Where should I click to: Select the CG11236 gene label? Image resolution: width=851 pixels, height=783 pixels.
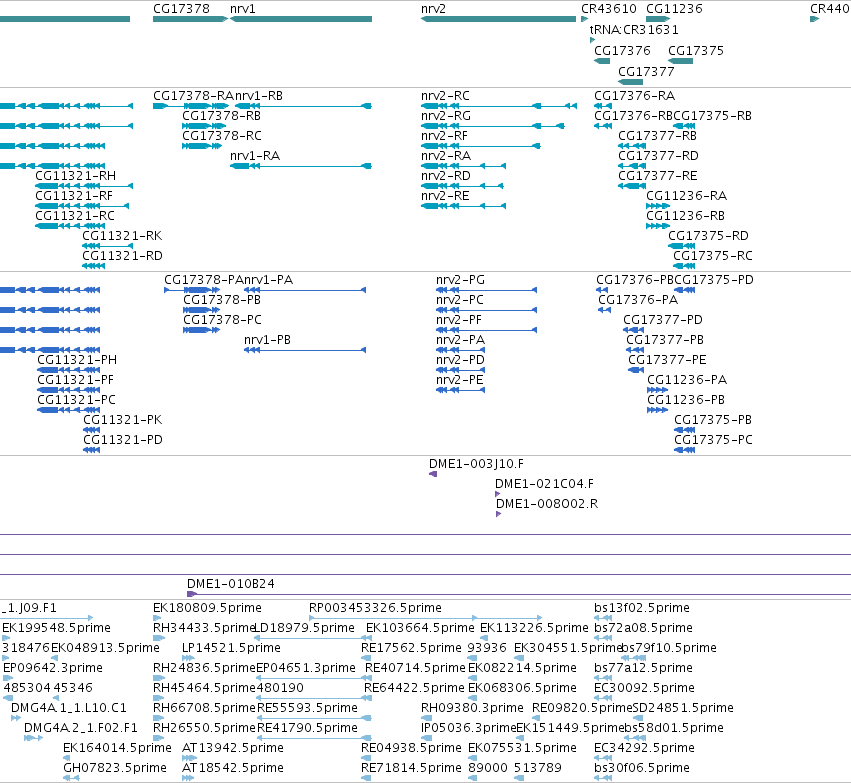(x=674, y=9)
